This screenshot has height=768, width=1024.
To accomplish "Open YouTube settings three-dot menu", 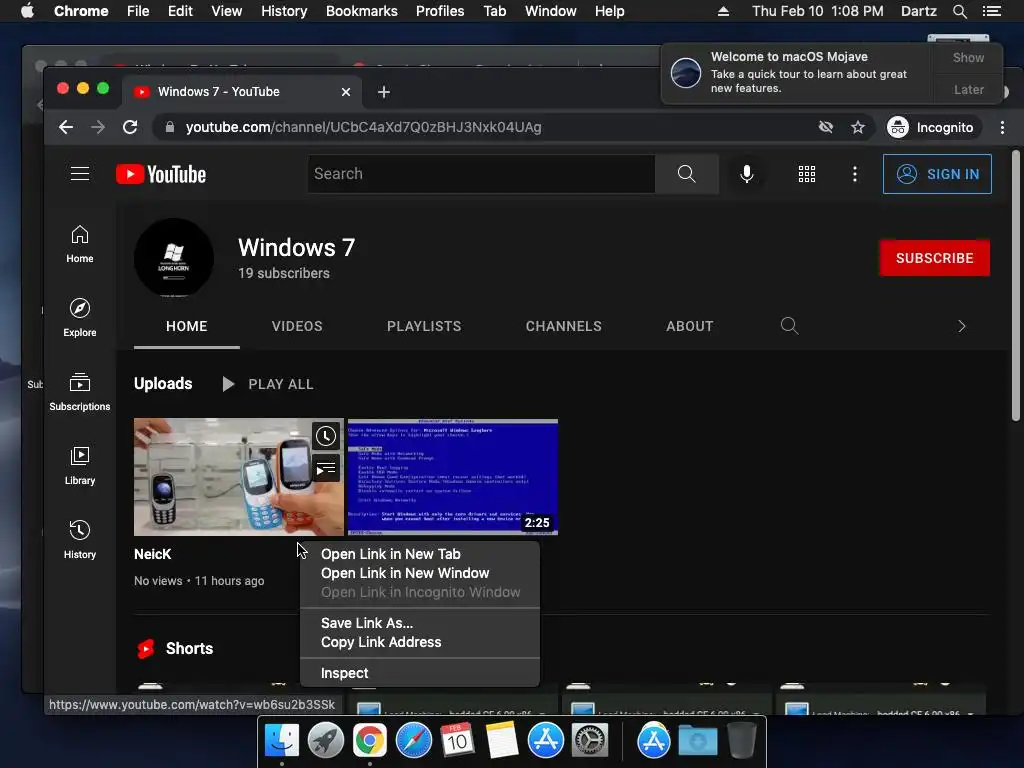I will tap(854, 174).
